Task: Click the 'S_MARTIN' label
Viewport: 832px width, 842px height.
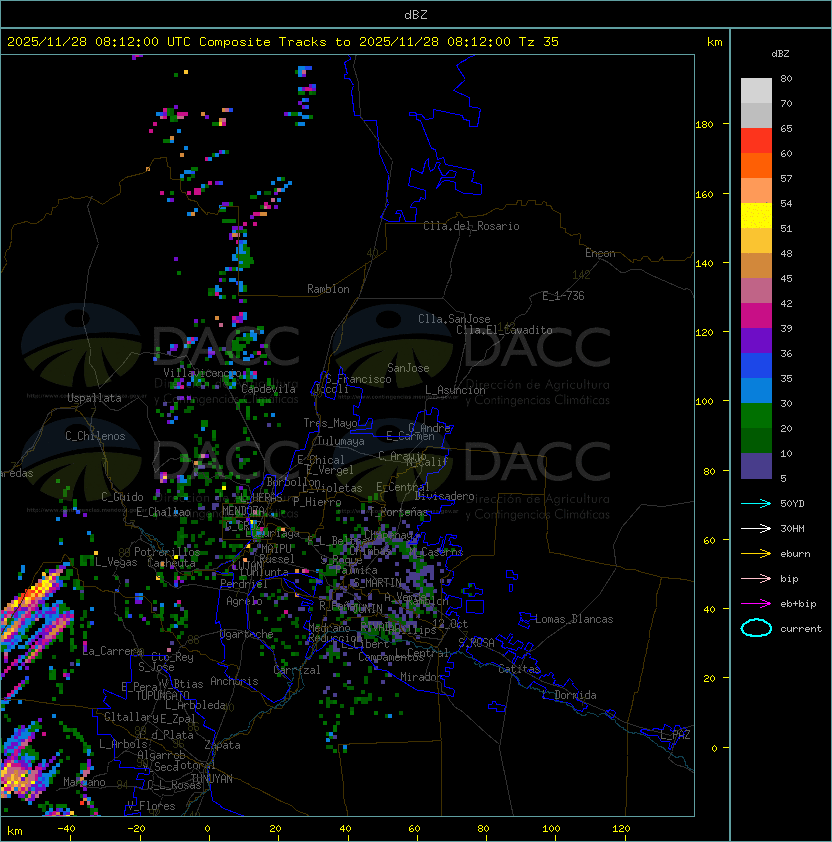Action: pos(377,583)
